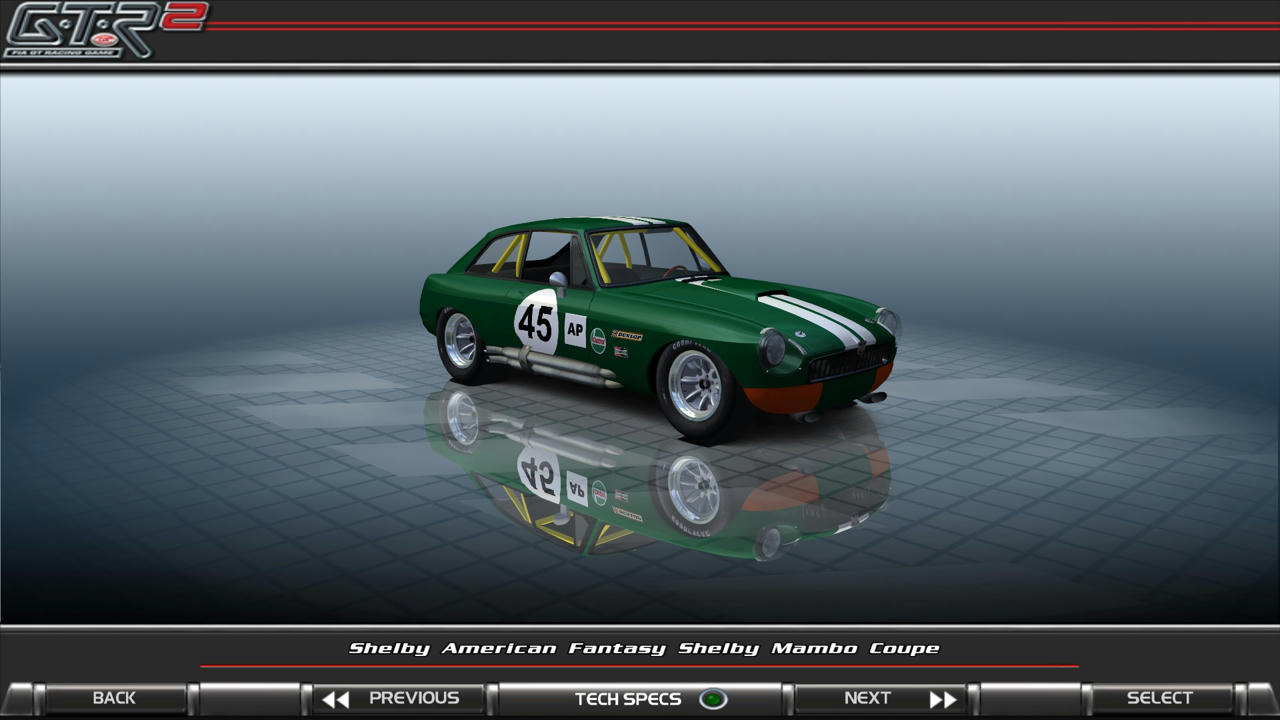Toggle the green TECH SPECS indicator light
This screenshot has width=1280, height=720.
(713, 699)
